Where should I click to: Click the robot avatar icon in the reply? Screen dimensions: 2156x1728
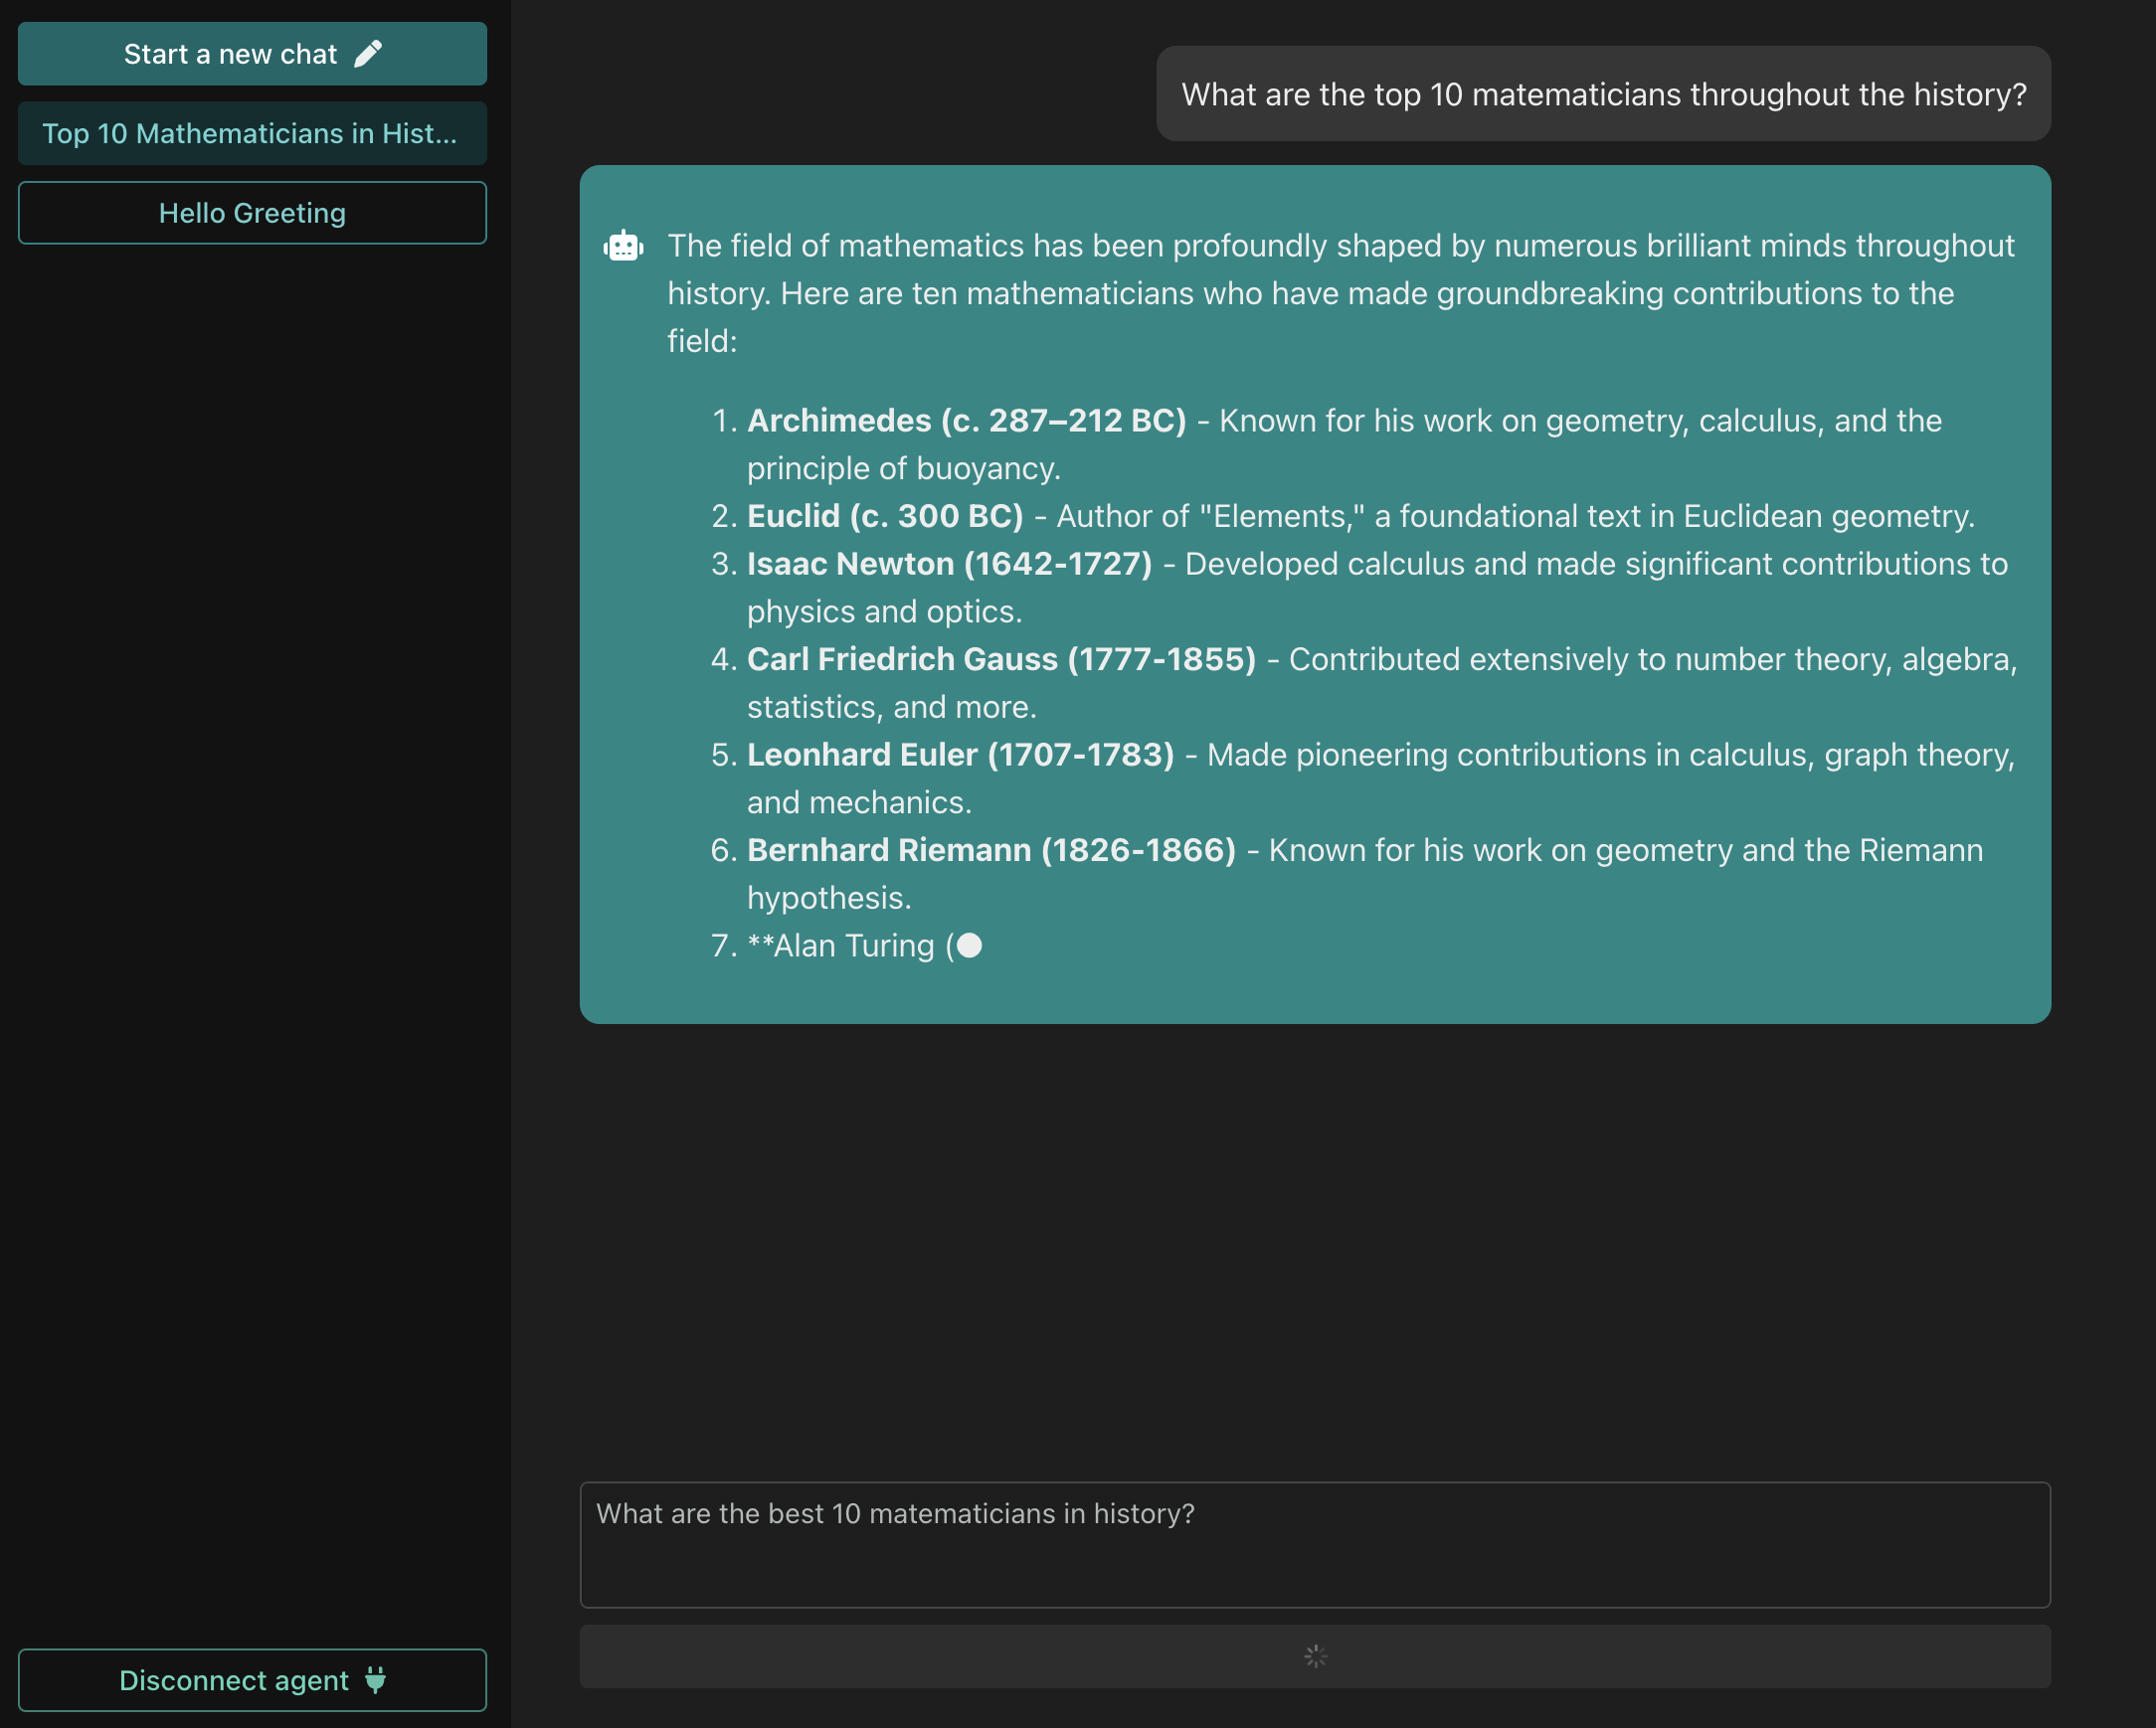click(x=623, y=246)
